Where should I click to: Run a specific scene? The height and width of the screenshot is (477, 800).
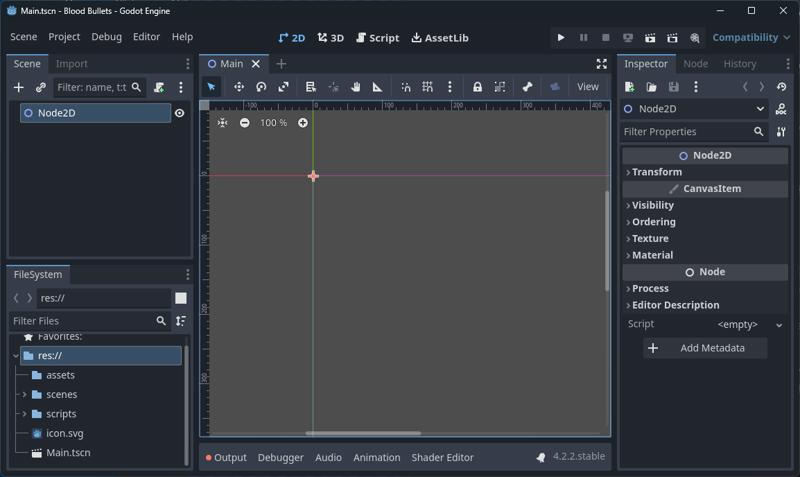click(x=672, y=37)
